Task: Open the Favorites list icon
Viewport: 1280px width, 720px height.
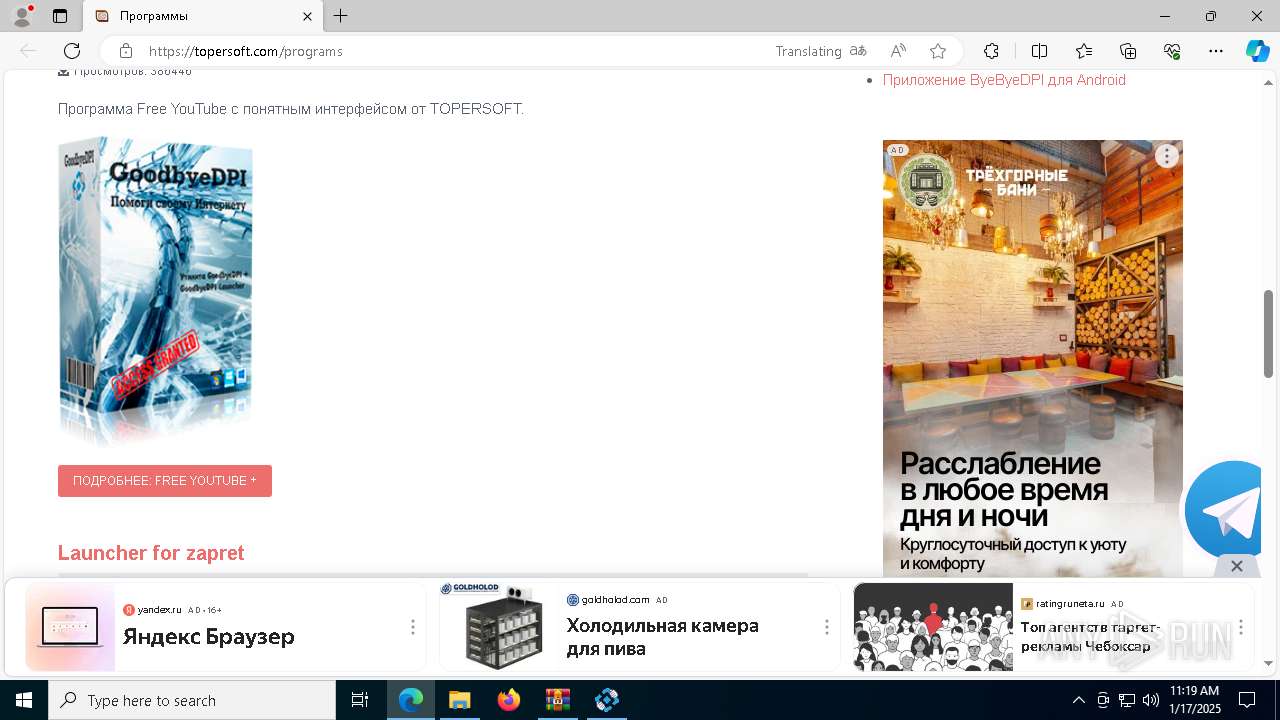Action: (1084, 51)
